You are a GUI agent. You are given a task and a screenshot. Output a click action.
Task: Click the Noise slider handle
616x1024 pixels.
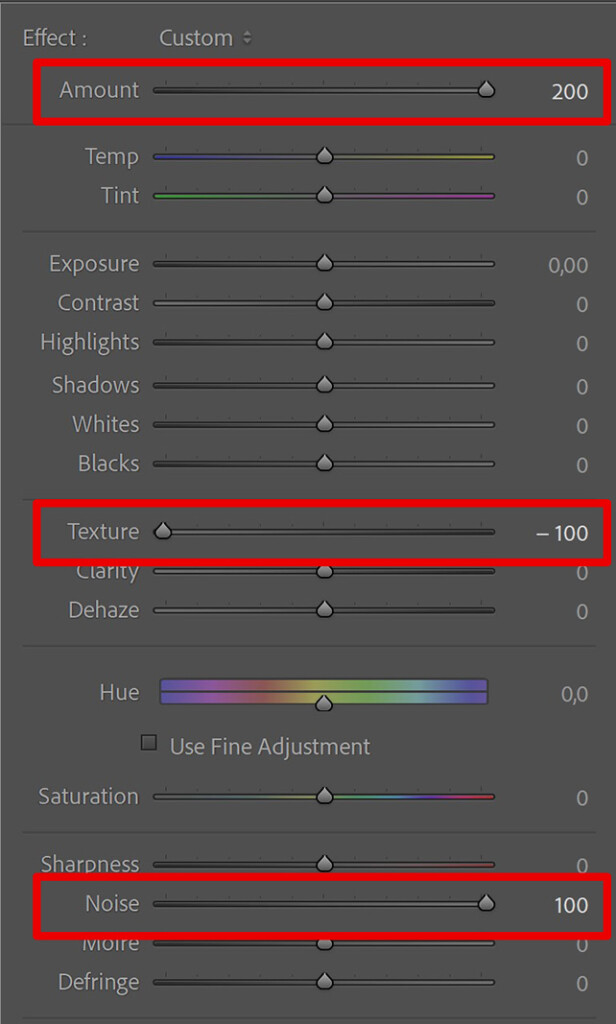(486, 903)
